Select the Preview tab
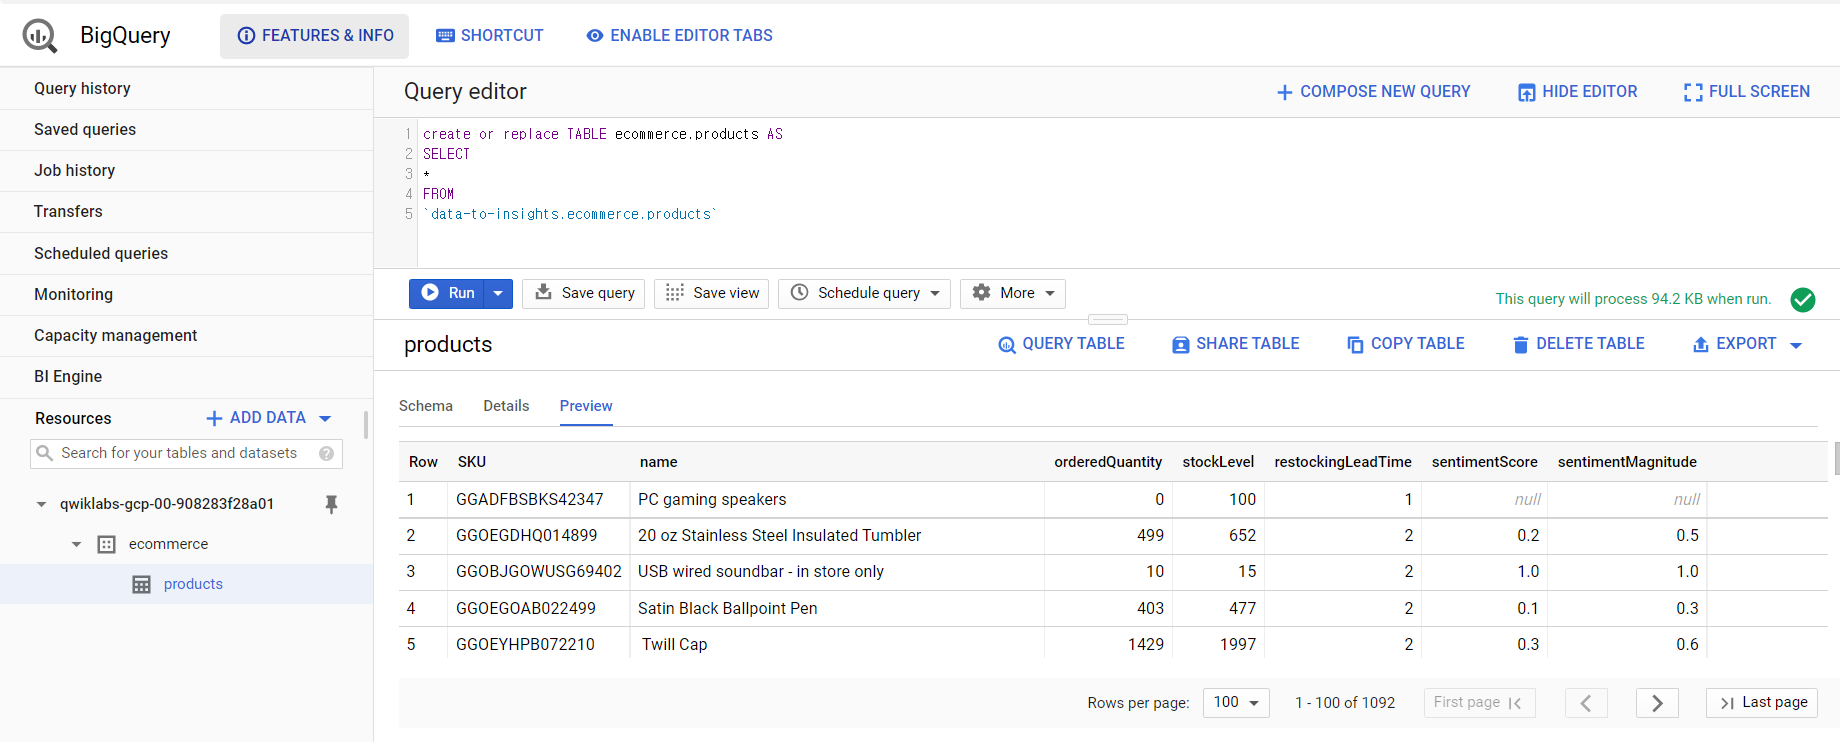 point(586,406)
